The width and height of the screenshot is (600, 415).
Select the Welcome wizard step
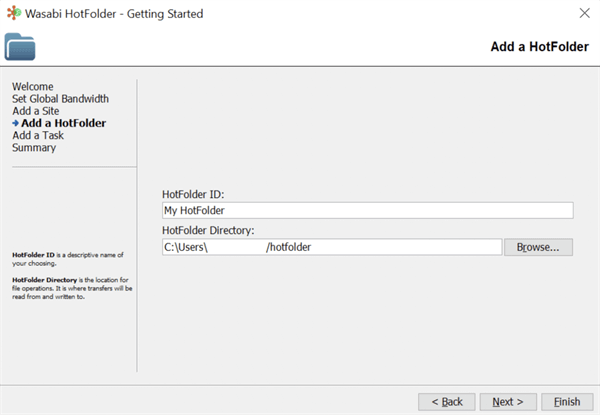33,86
